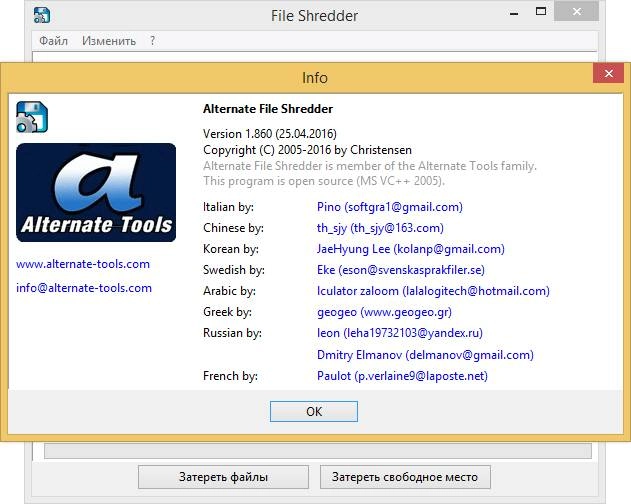Click the Alternate Tools logo image
Viewport: 631px width, 504px height.
[x=96, y=192]
